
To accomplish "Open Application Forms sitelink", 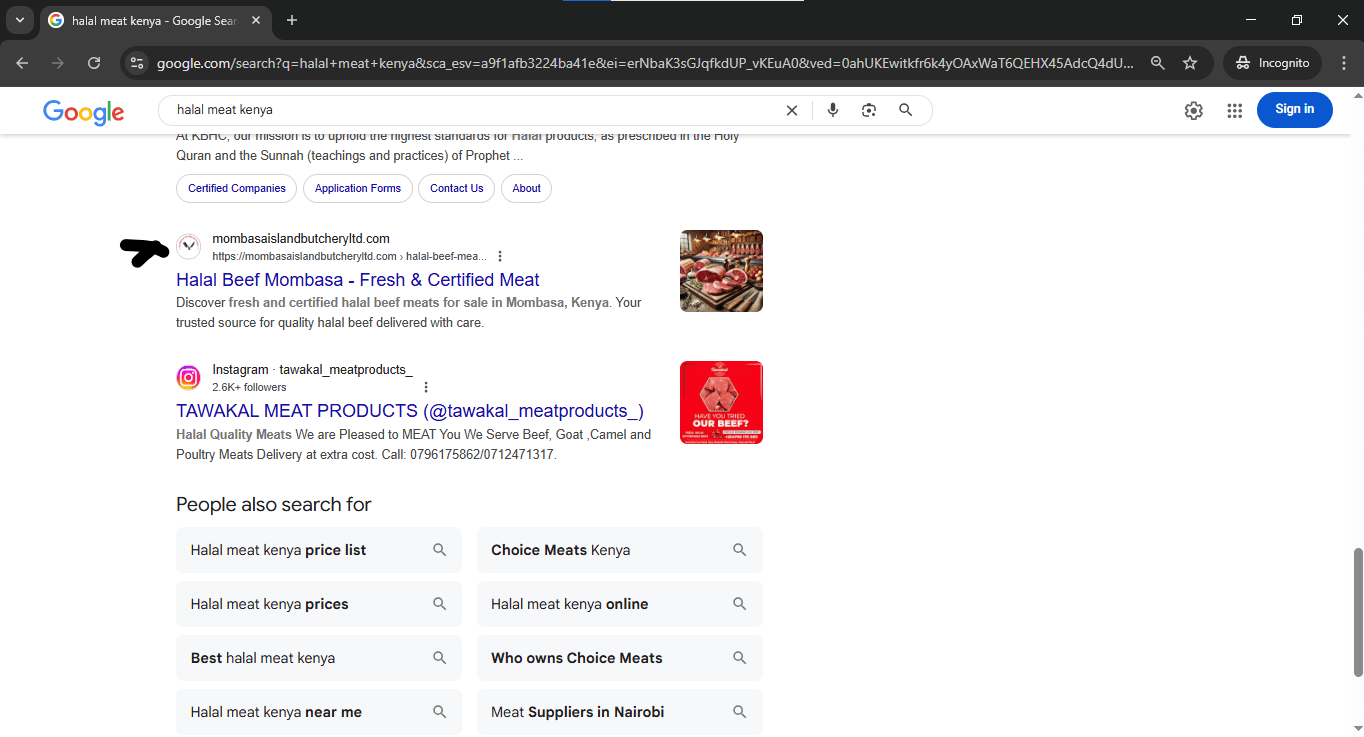I will coord(358,188).
